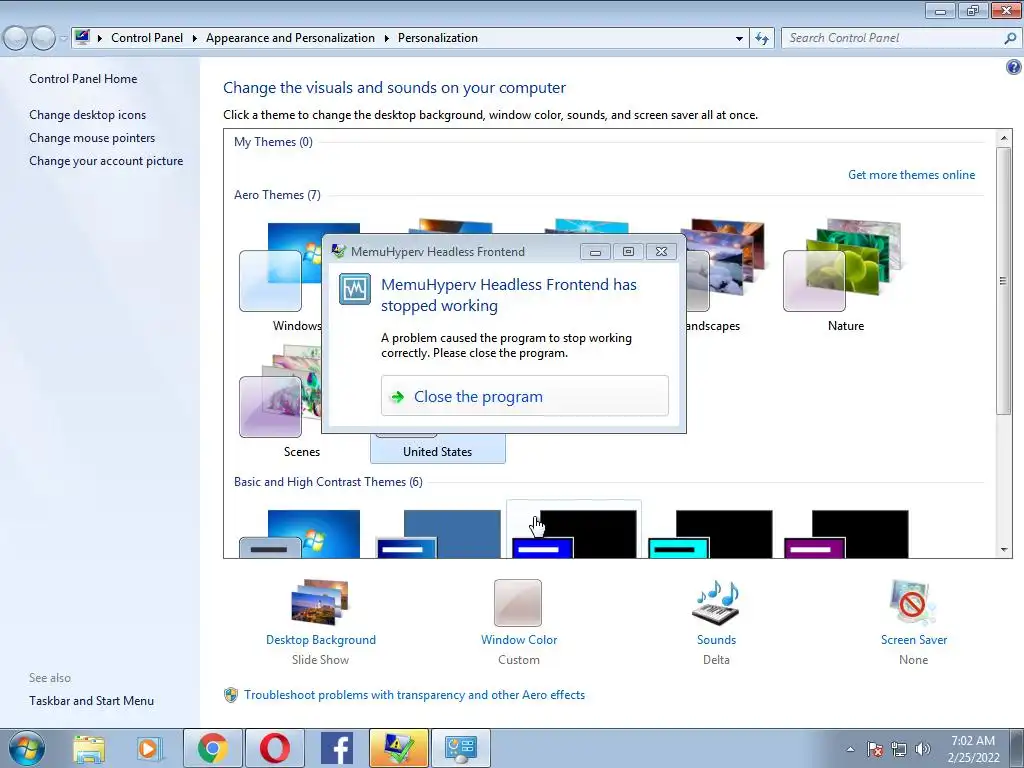Expand arrow after Appearance and Personalization breadcrumb
The image size is (1024, 768).
pos(386,38)
